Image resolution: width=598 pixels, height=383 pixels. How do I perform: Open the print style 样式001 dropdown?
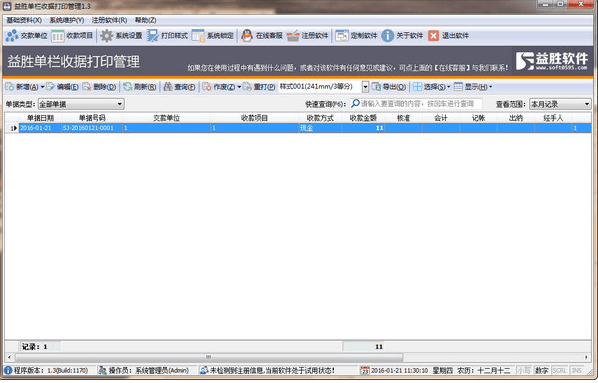click(365, 87)
